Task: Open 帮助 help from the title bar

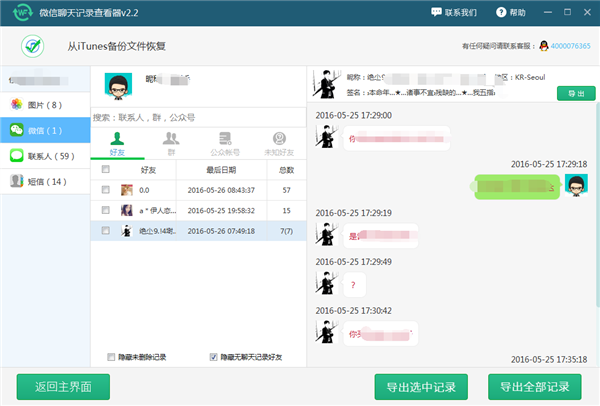Action: 509,12
